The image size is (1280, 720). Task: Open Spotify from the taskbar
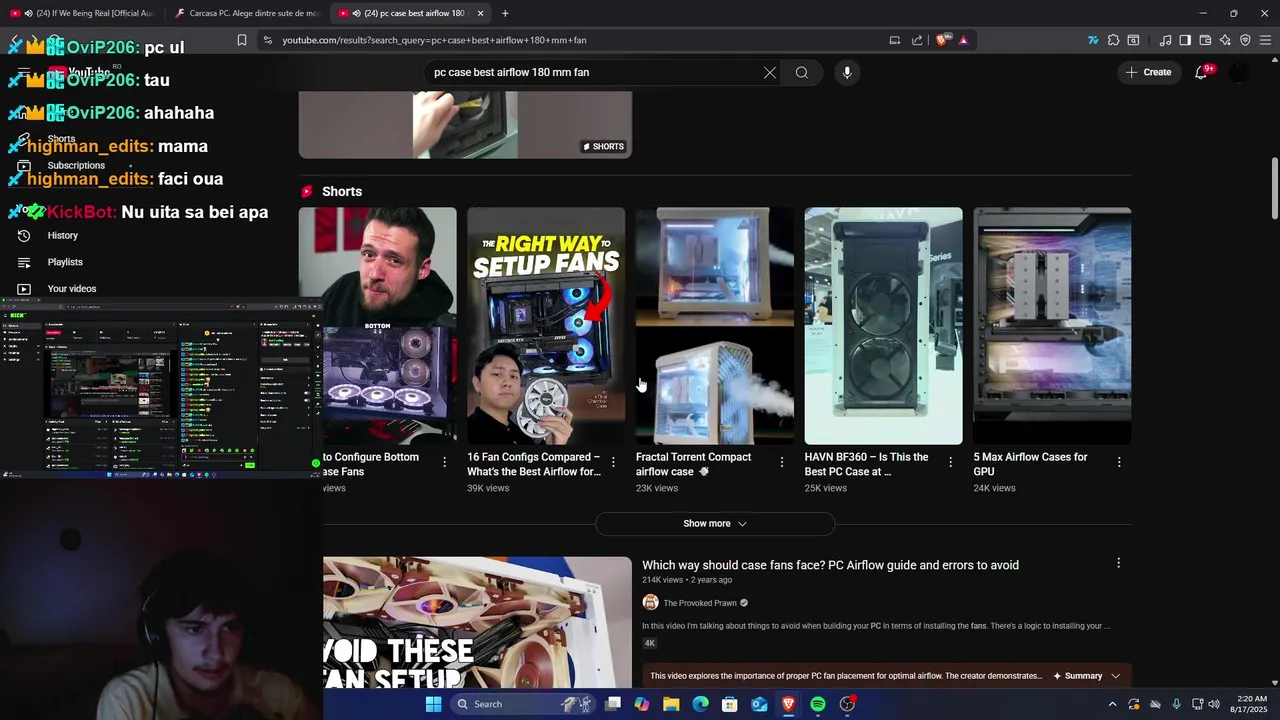[818, 704]
